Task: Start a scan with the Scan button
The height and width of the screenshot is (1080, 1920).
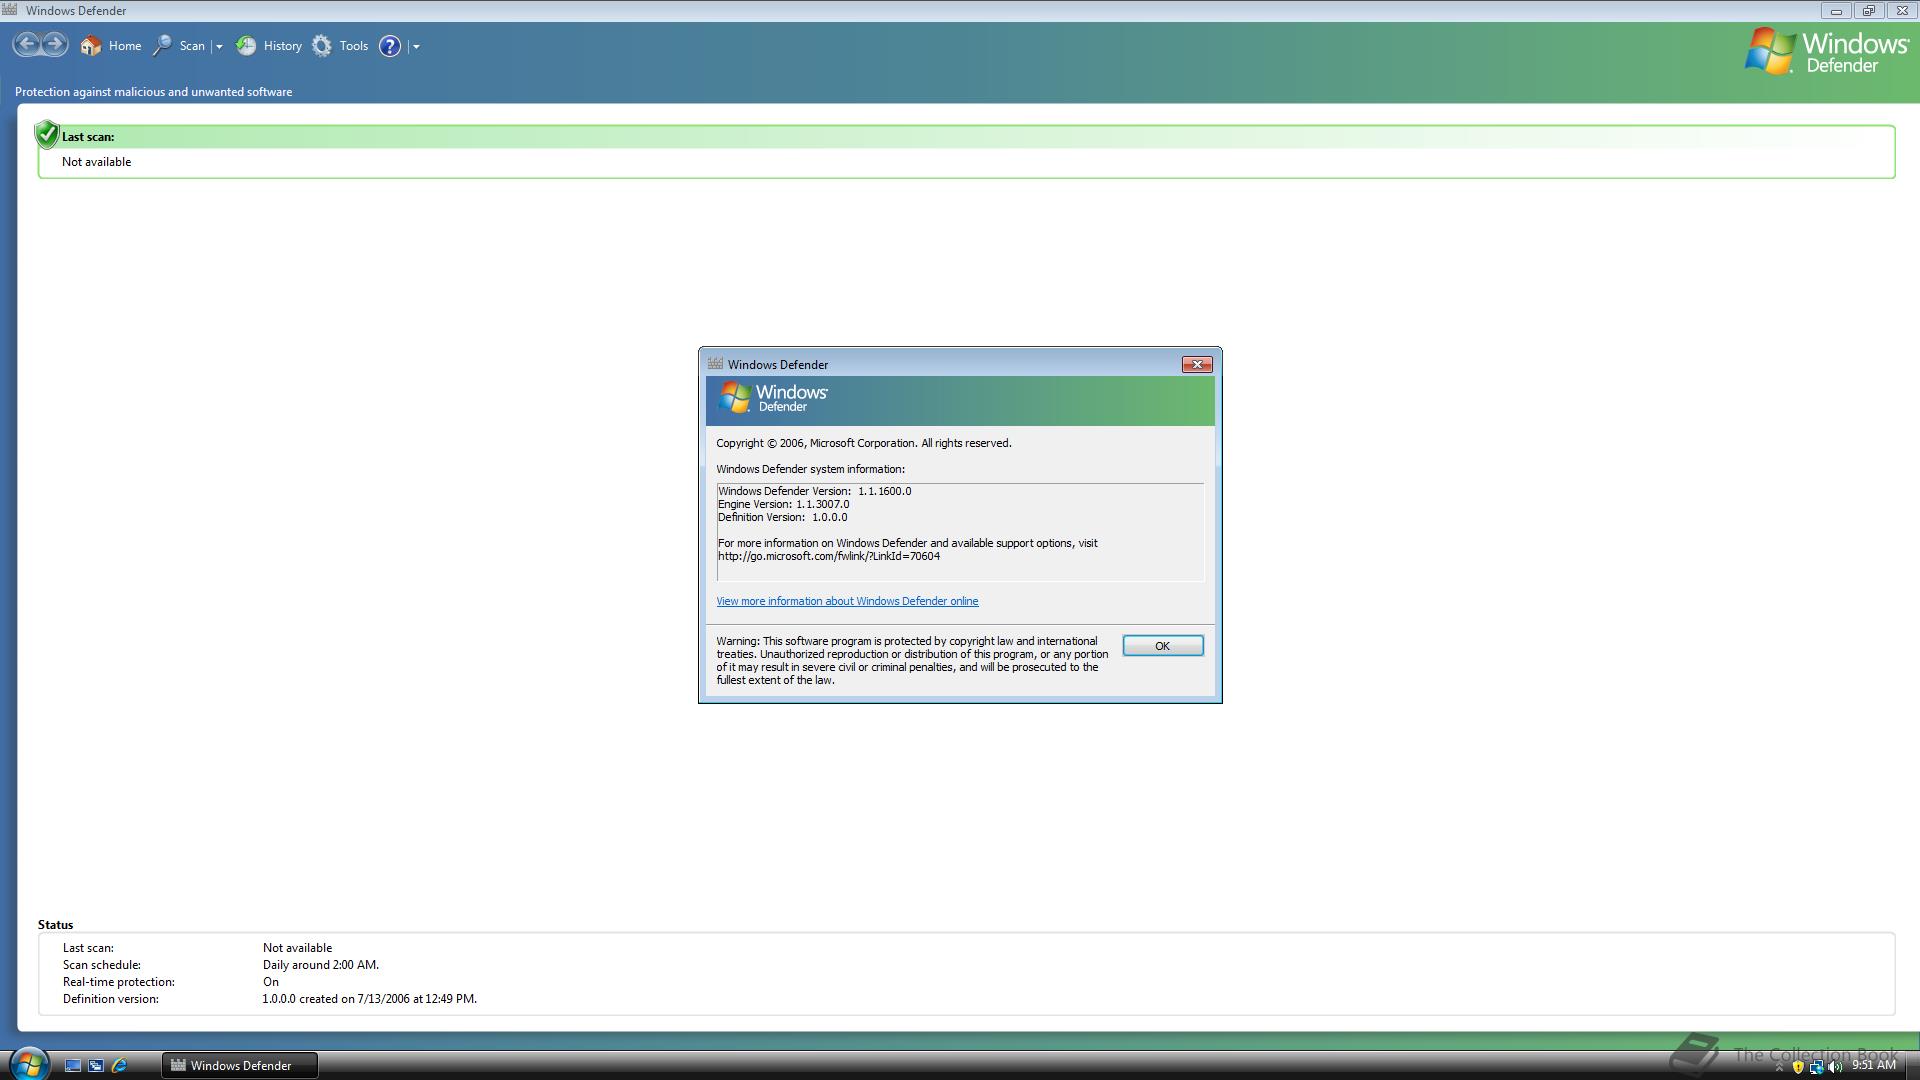Action: pyautogui.click(x=178, y=46)
